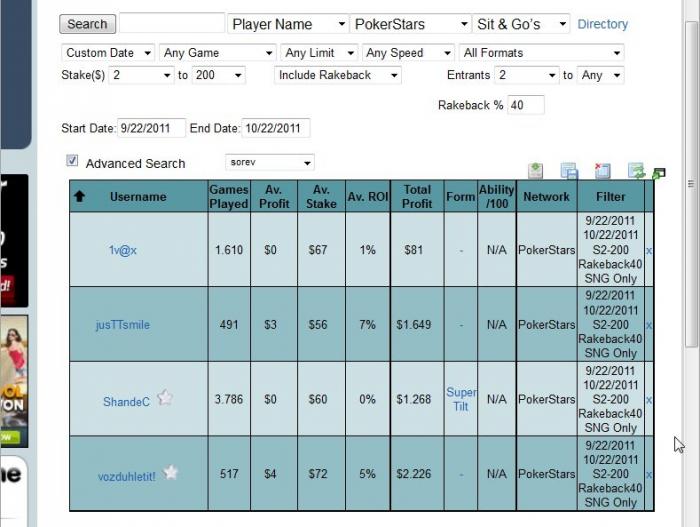Open the Directory link

coord(603,24)
